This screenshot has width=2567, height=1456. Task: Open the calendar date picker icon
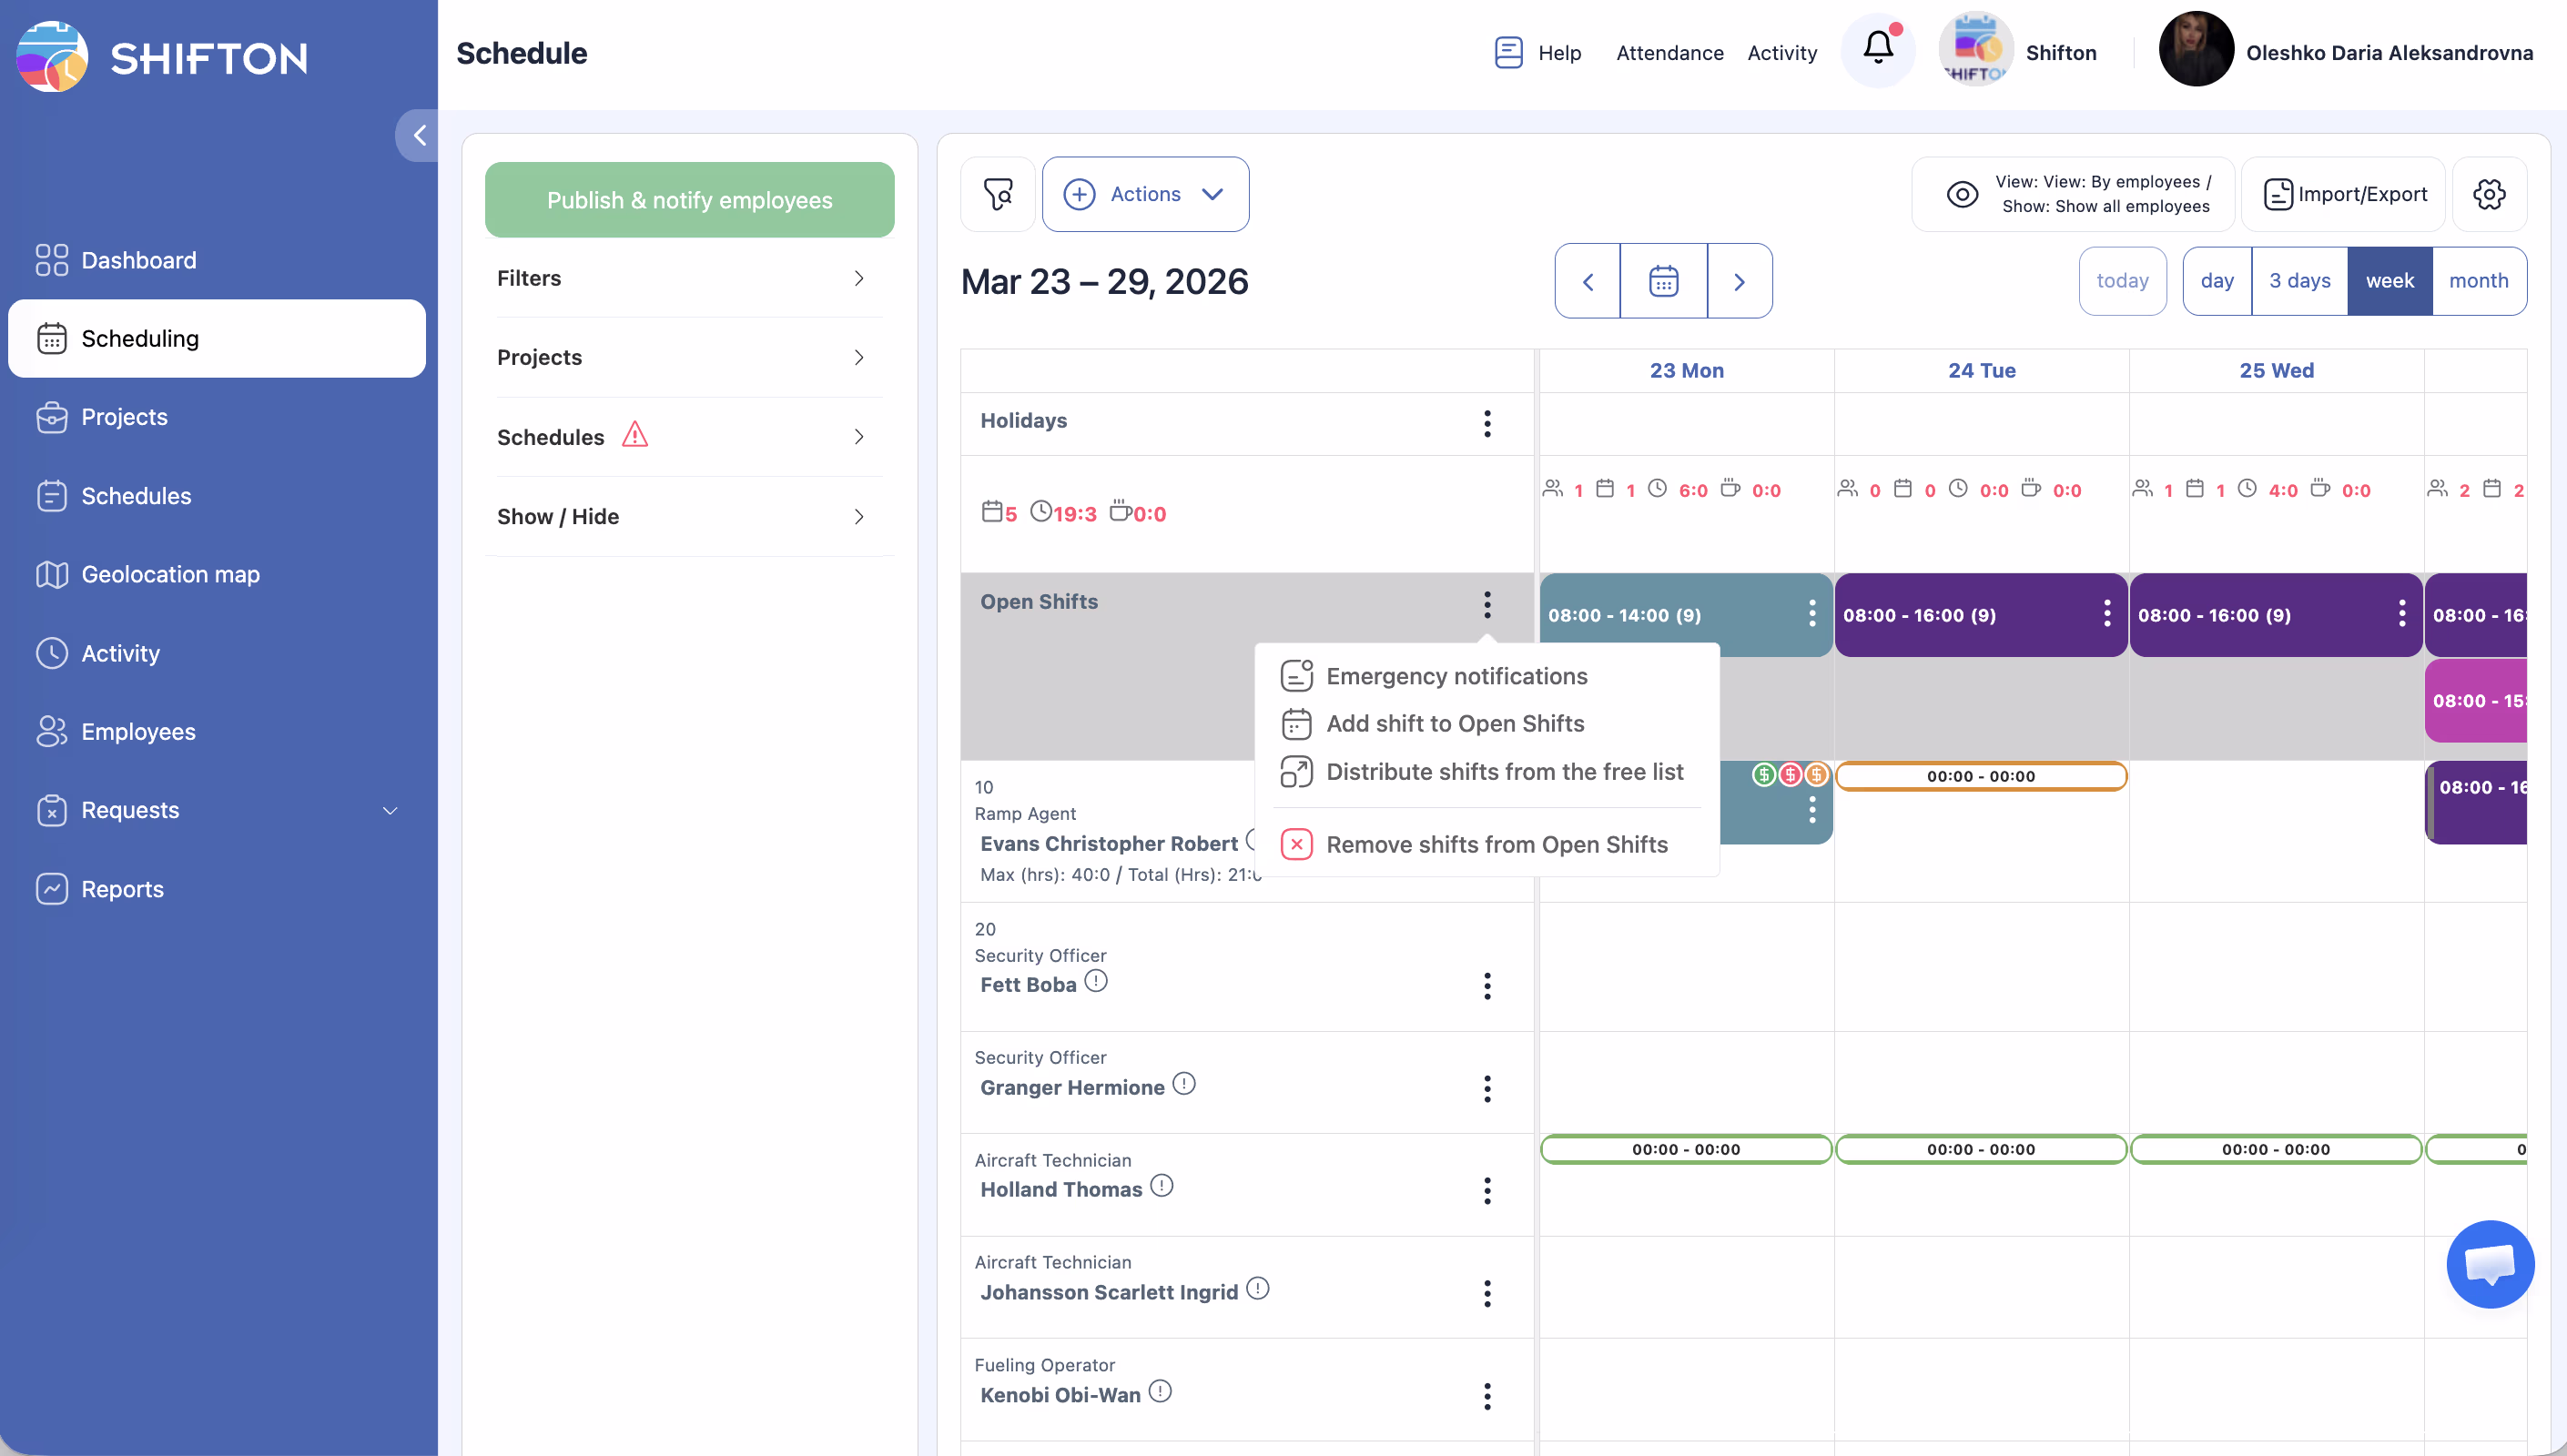1663,281
